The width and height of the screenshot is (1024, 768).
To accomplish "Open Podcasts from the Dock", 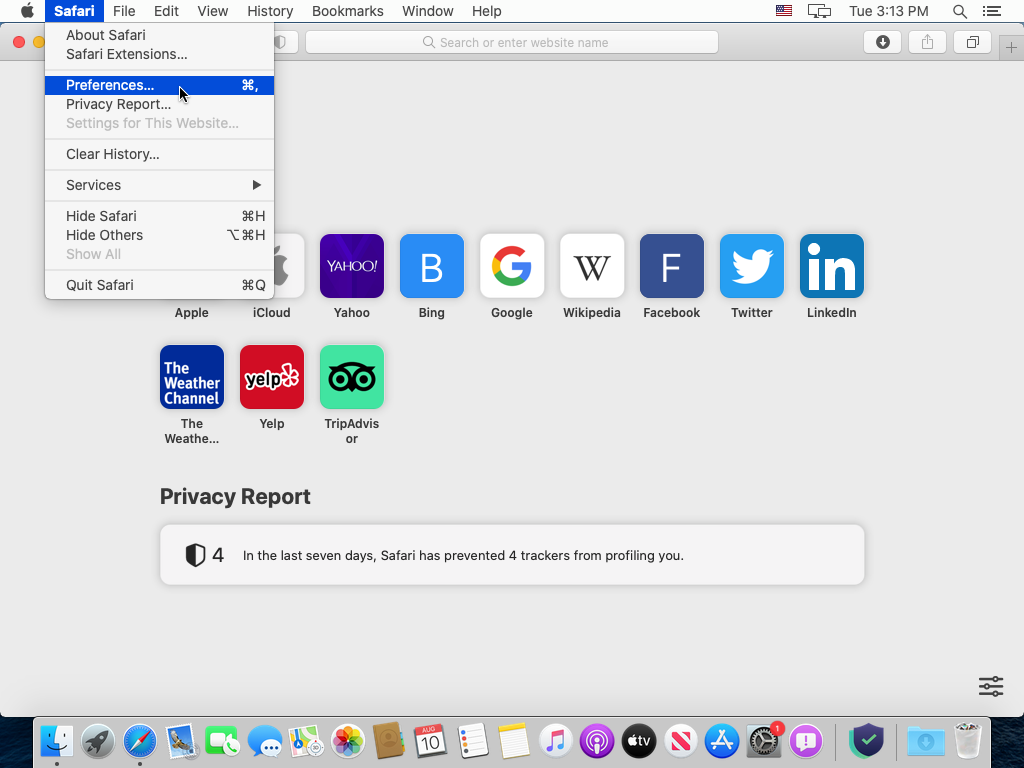I will (597, 741).
